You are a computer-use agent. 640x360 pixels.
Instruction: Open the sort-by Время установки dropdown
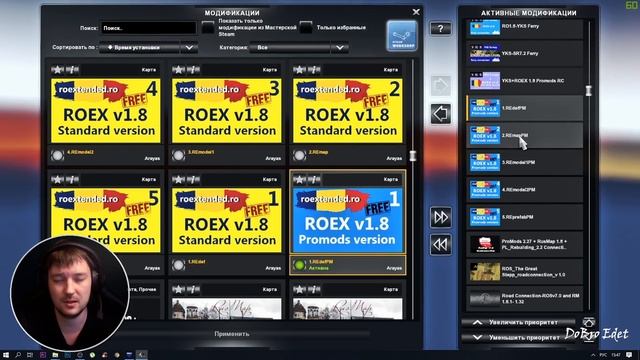[x=149, y=48]
